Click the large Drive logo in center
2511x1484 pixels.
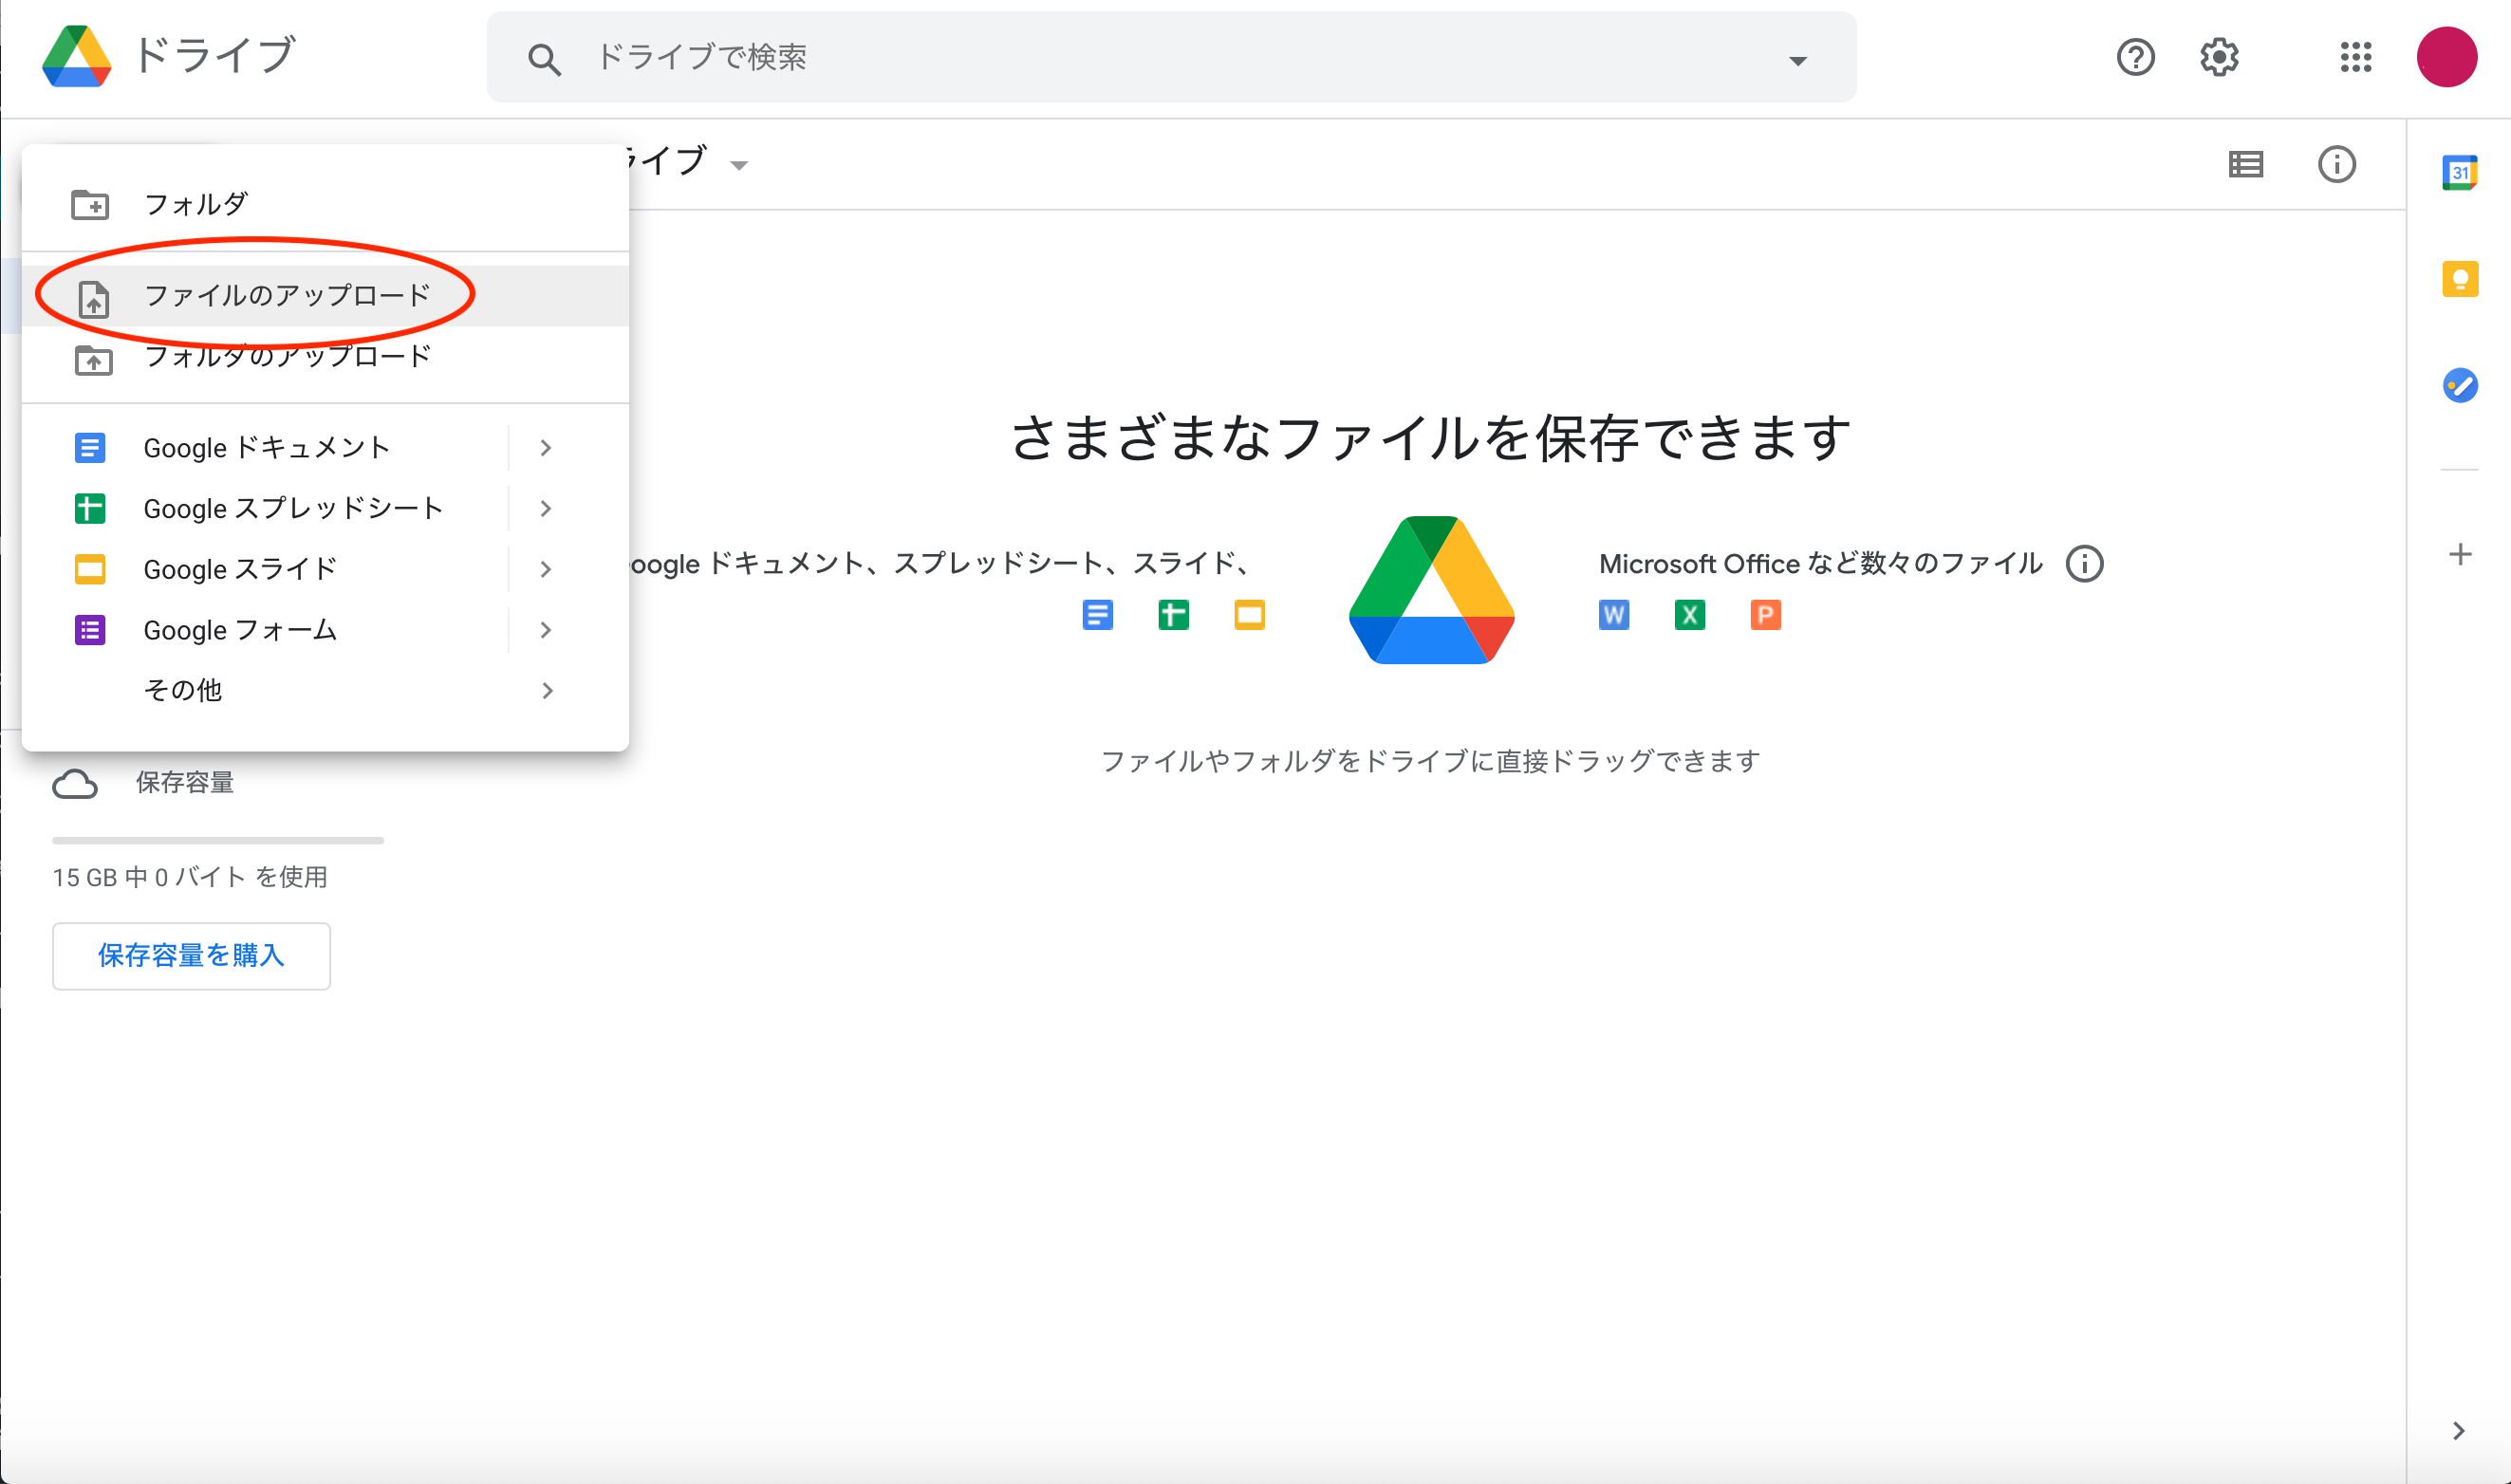(1431, 590)
